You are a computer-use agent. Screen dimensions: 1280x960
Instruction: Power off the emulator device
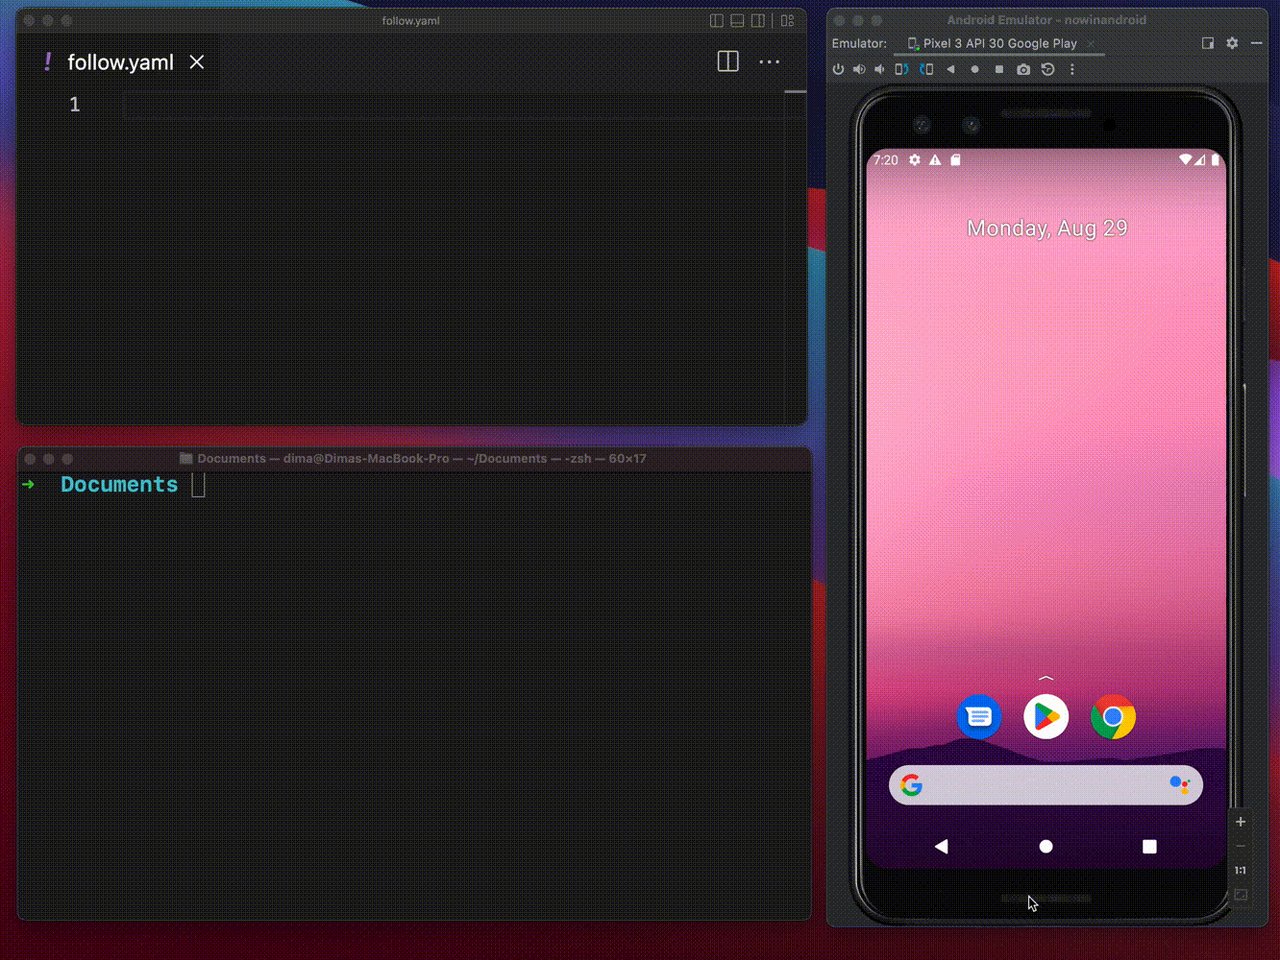click(x=839, y=69)
